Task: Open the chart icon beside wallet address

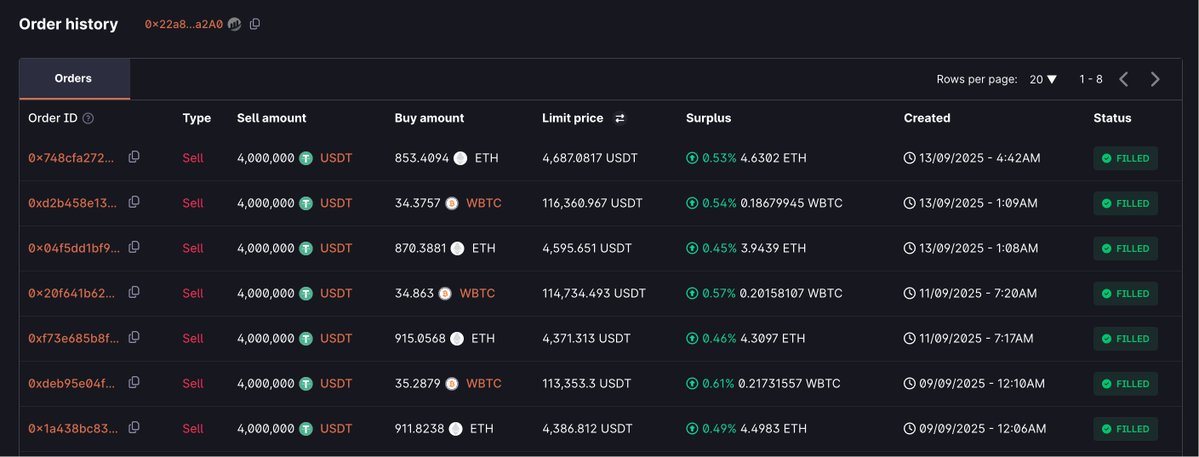Action: click(235, 24)
